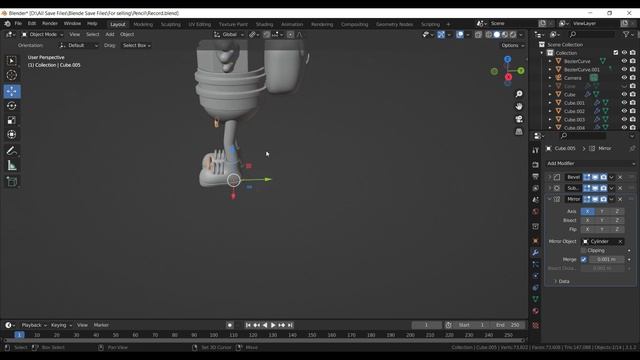The image size is (640, 360).
Task: Select rendered viewport shading mode
Action: tap(513, 35)
